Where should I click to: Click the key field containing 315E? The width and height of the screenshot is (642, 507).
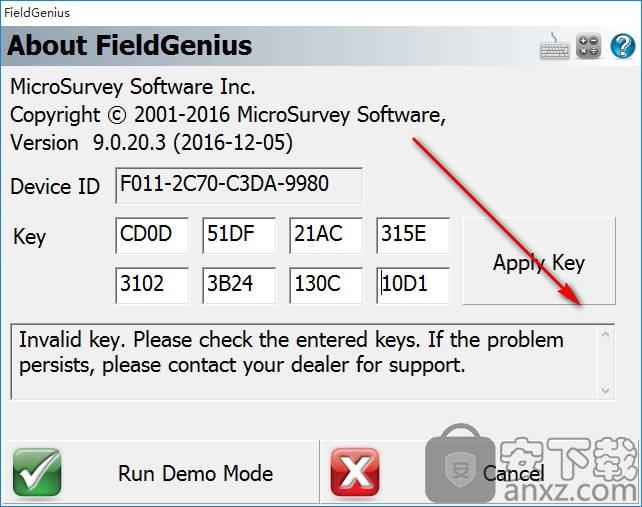point(413,235)
